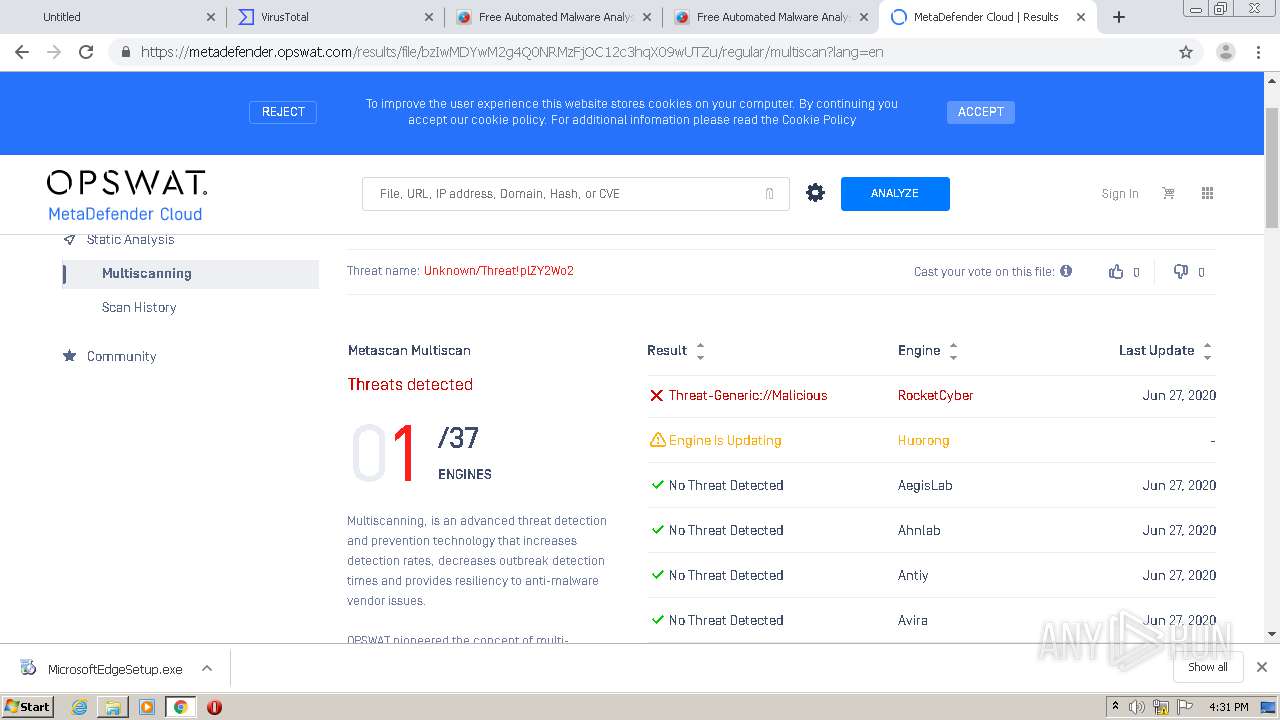Click the page vertical scrollbar
This screenshot has width=1280, height=720.
(x=1272, y=168)
